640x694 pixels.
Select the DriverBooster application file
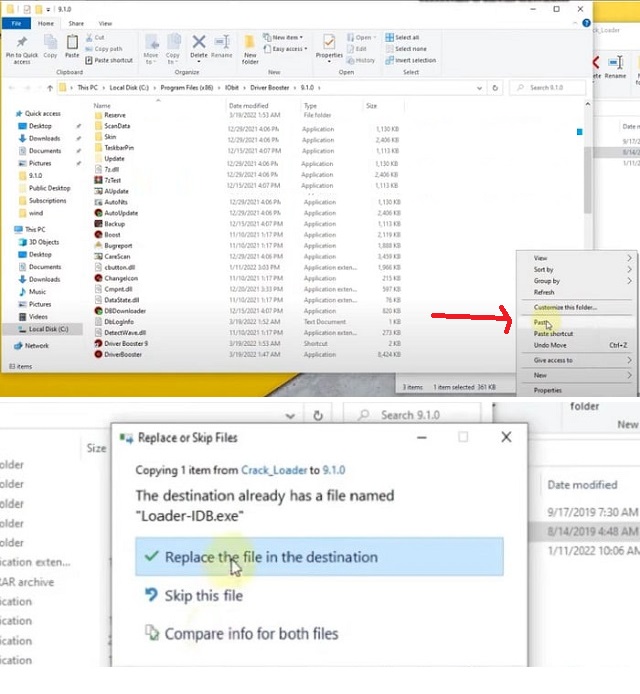pos(122,354)
